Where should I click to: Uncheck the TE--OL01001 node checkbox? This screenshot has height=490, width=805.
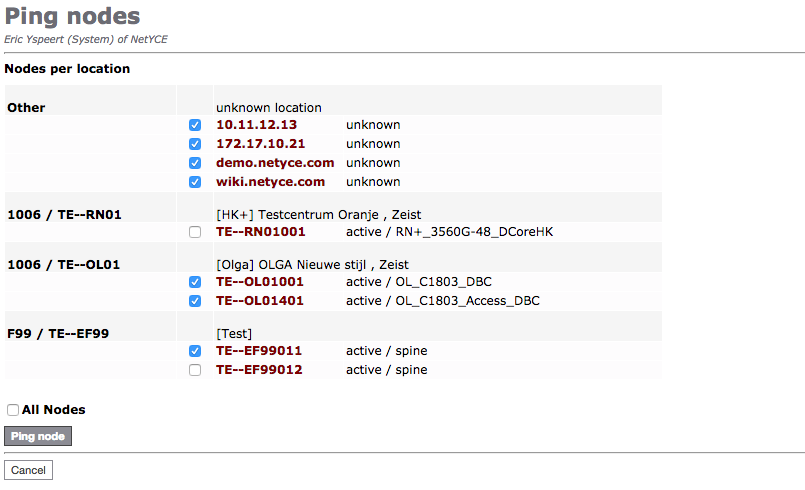[195, 282]
